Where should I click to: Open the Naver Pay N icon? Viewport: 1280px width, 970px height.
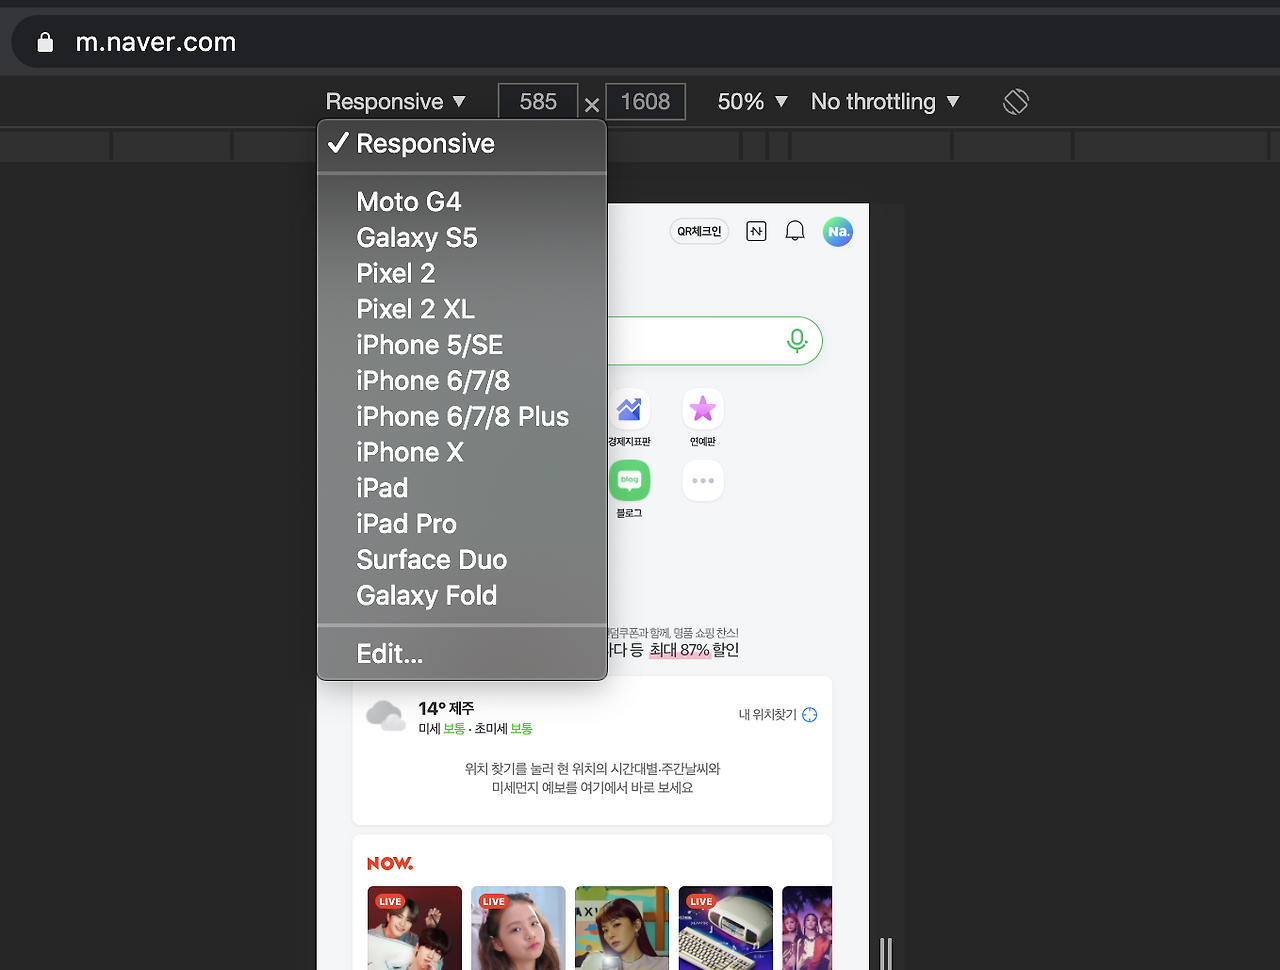coord(756,232)
